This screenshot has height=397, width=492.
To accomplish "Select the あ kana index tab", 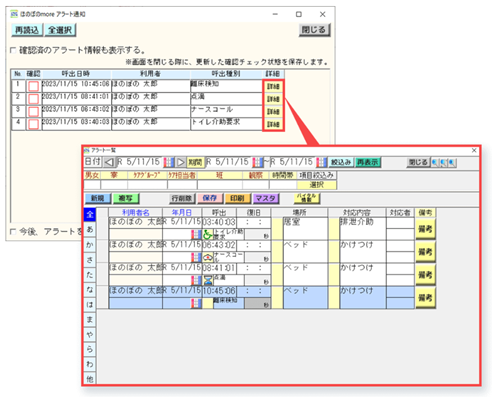I will tap(90, 229).
